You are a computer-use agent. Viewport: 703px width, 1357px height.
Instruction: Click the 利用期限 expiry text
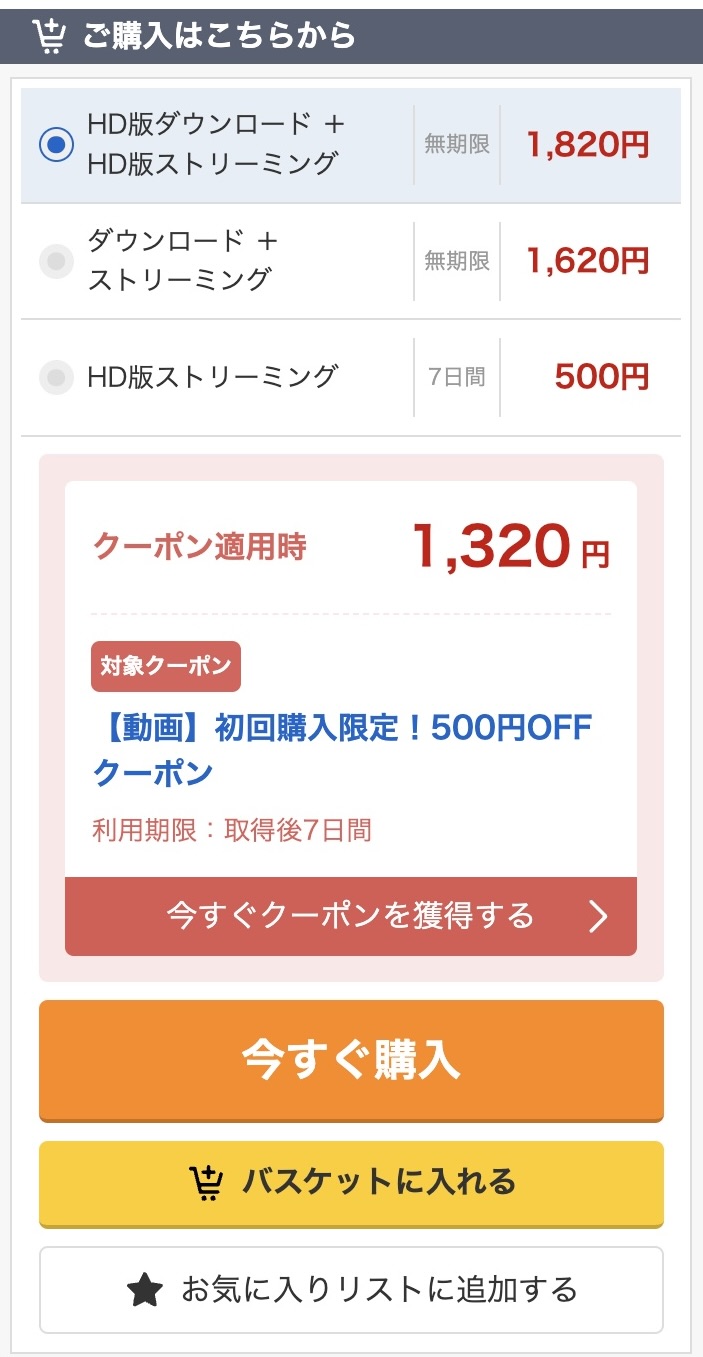pos(232,830)
